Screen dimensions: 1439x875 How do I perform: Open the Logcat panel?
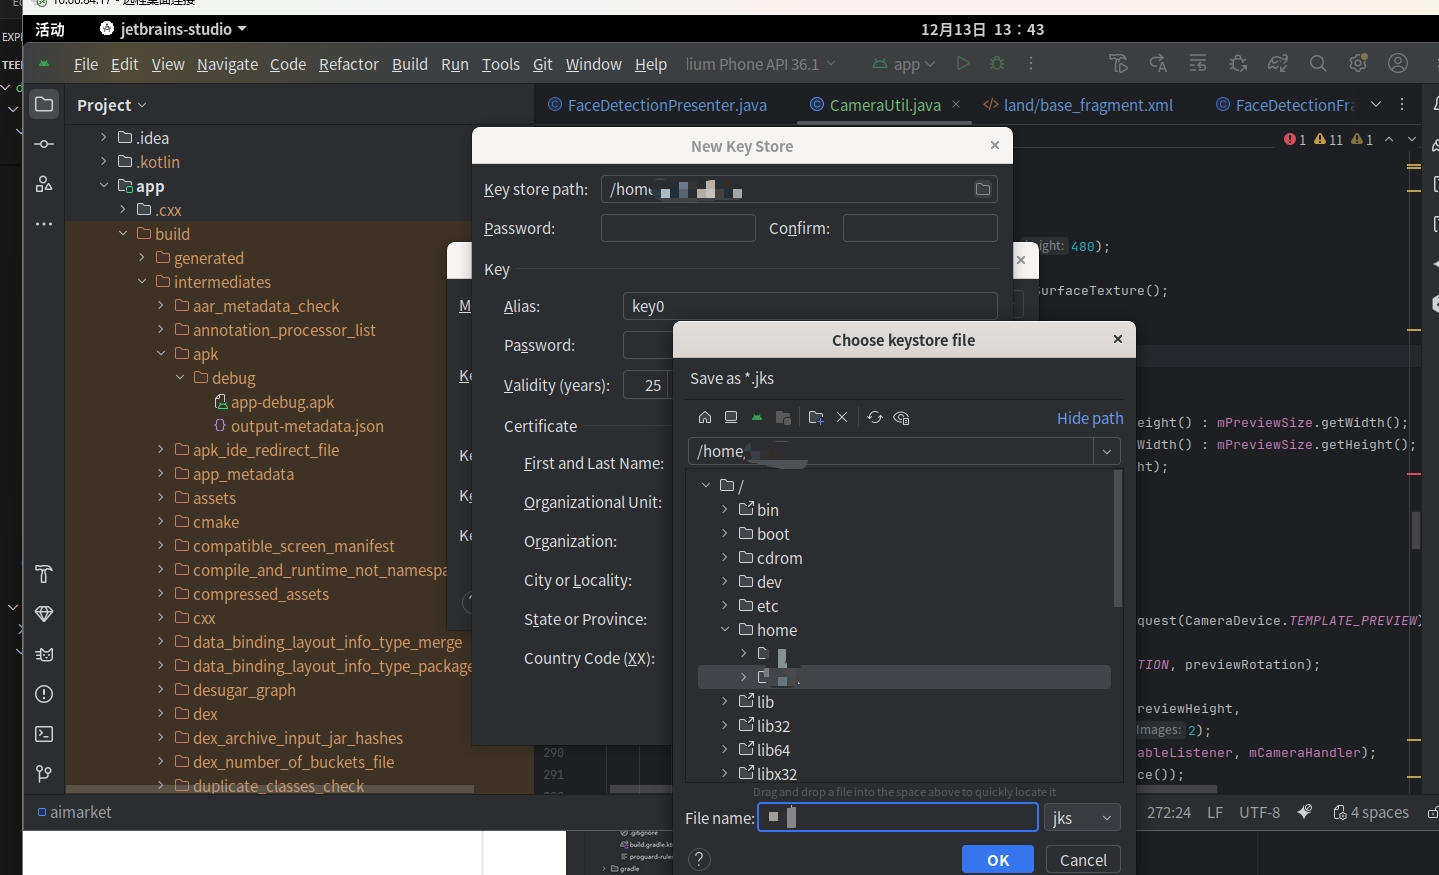point(44,655)
